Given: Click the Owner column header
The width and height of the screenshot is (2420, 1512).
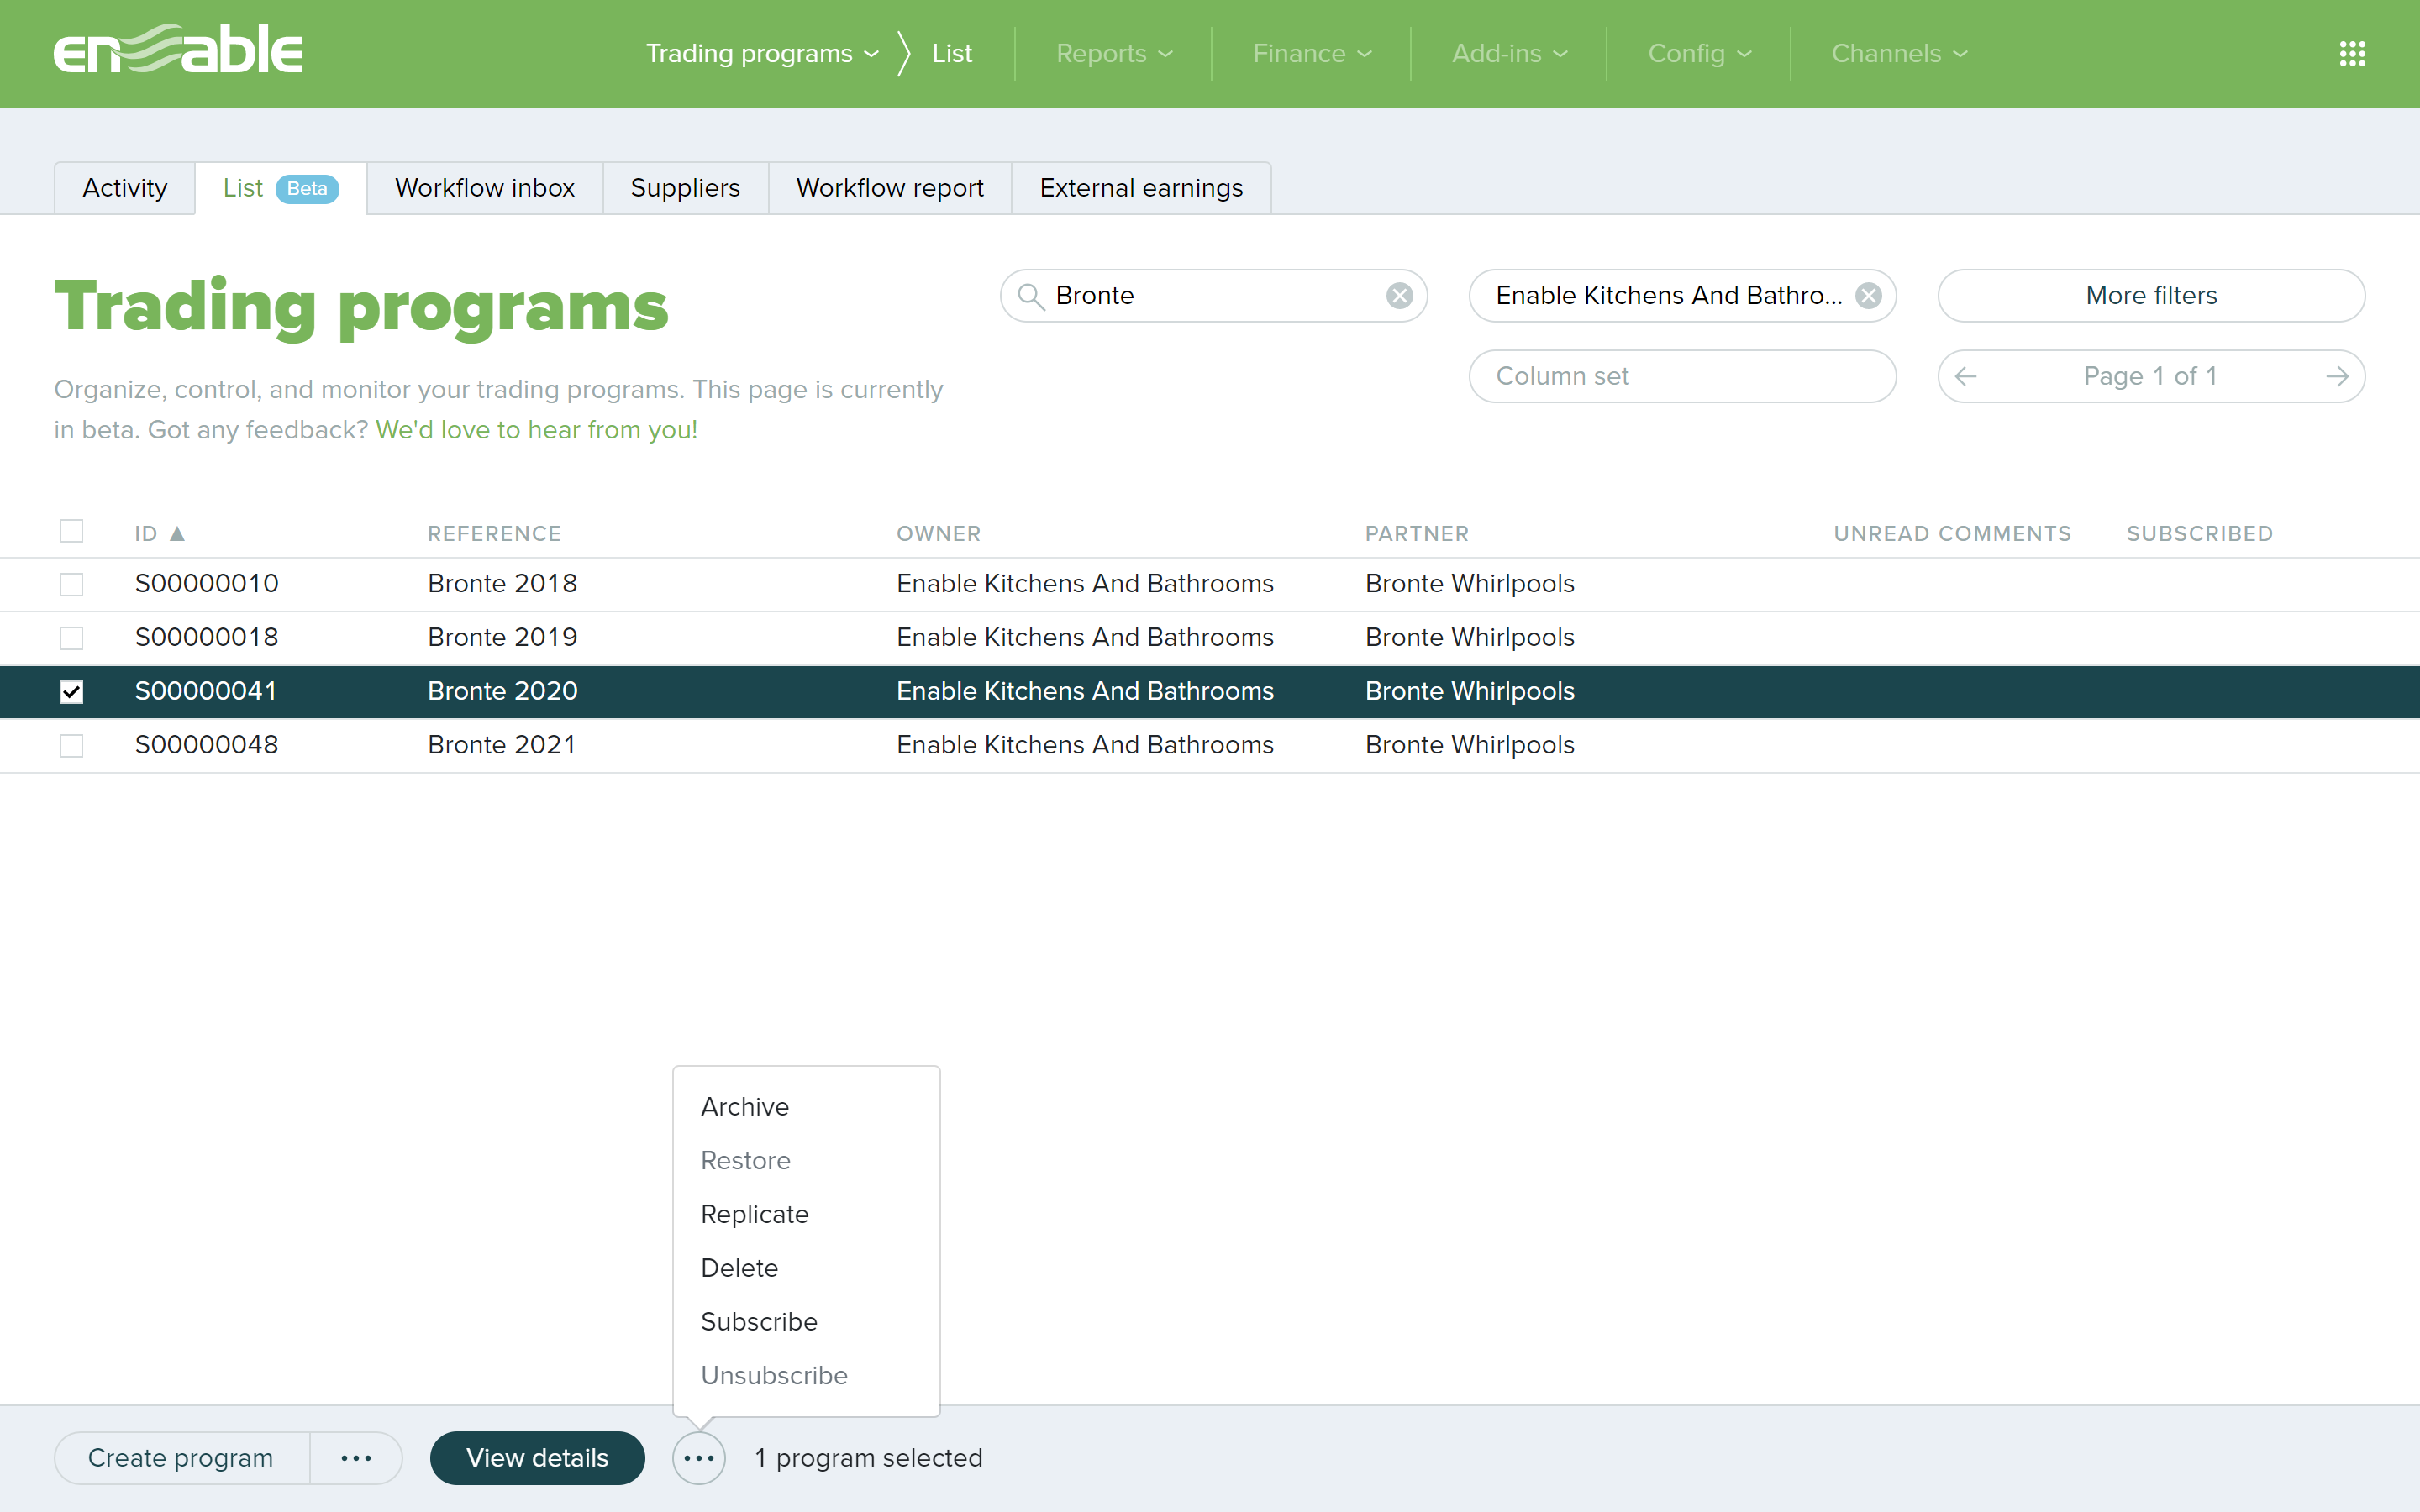Looking at the screenshot, I should pyautogui.click(x=938, y=534).
